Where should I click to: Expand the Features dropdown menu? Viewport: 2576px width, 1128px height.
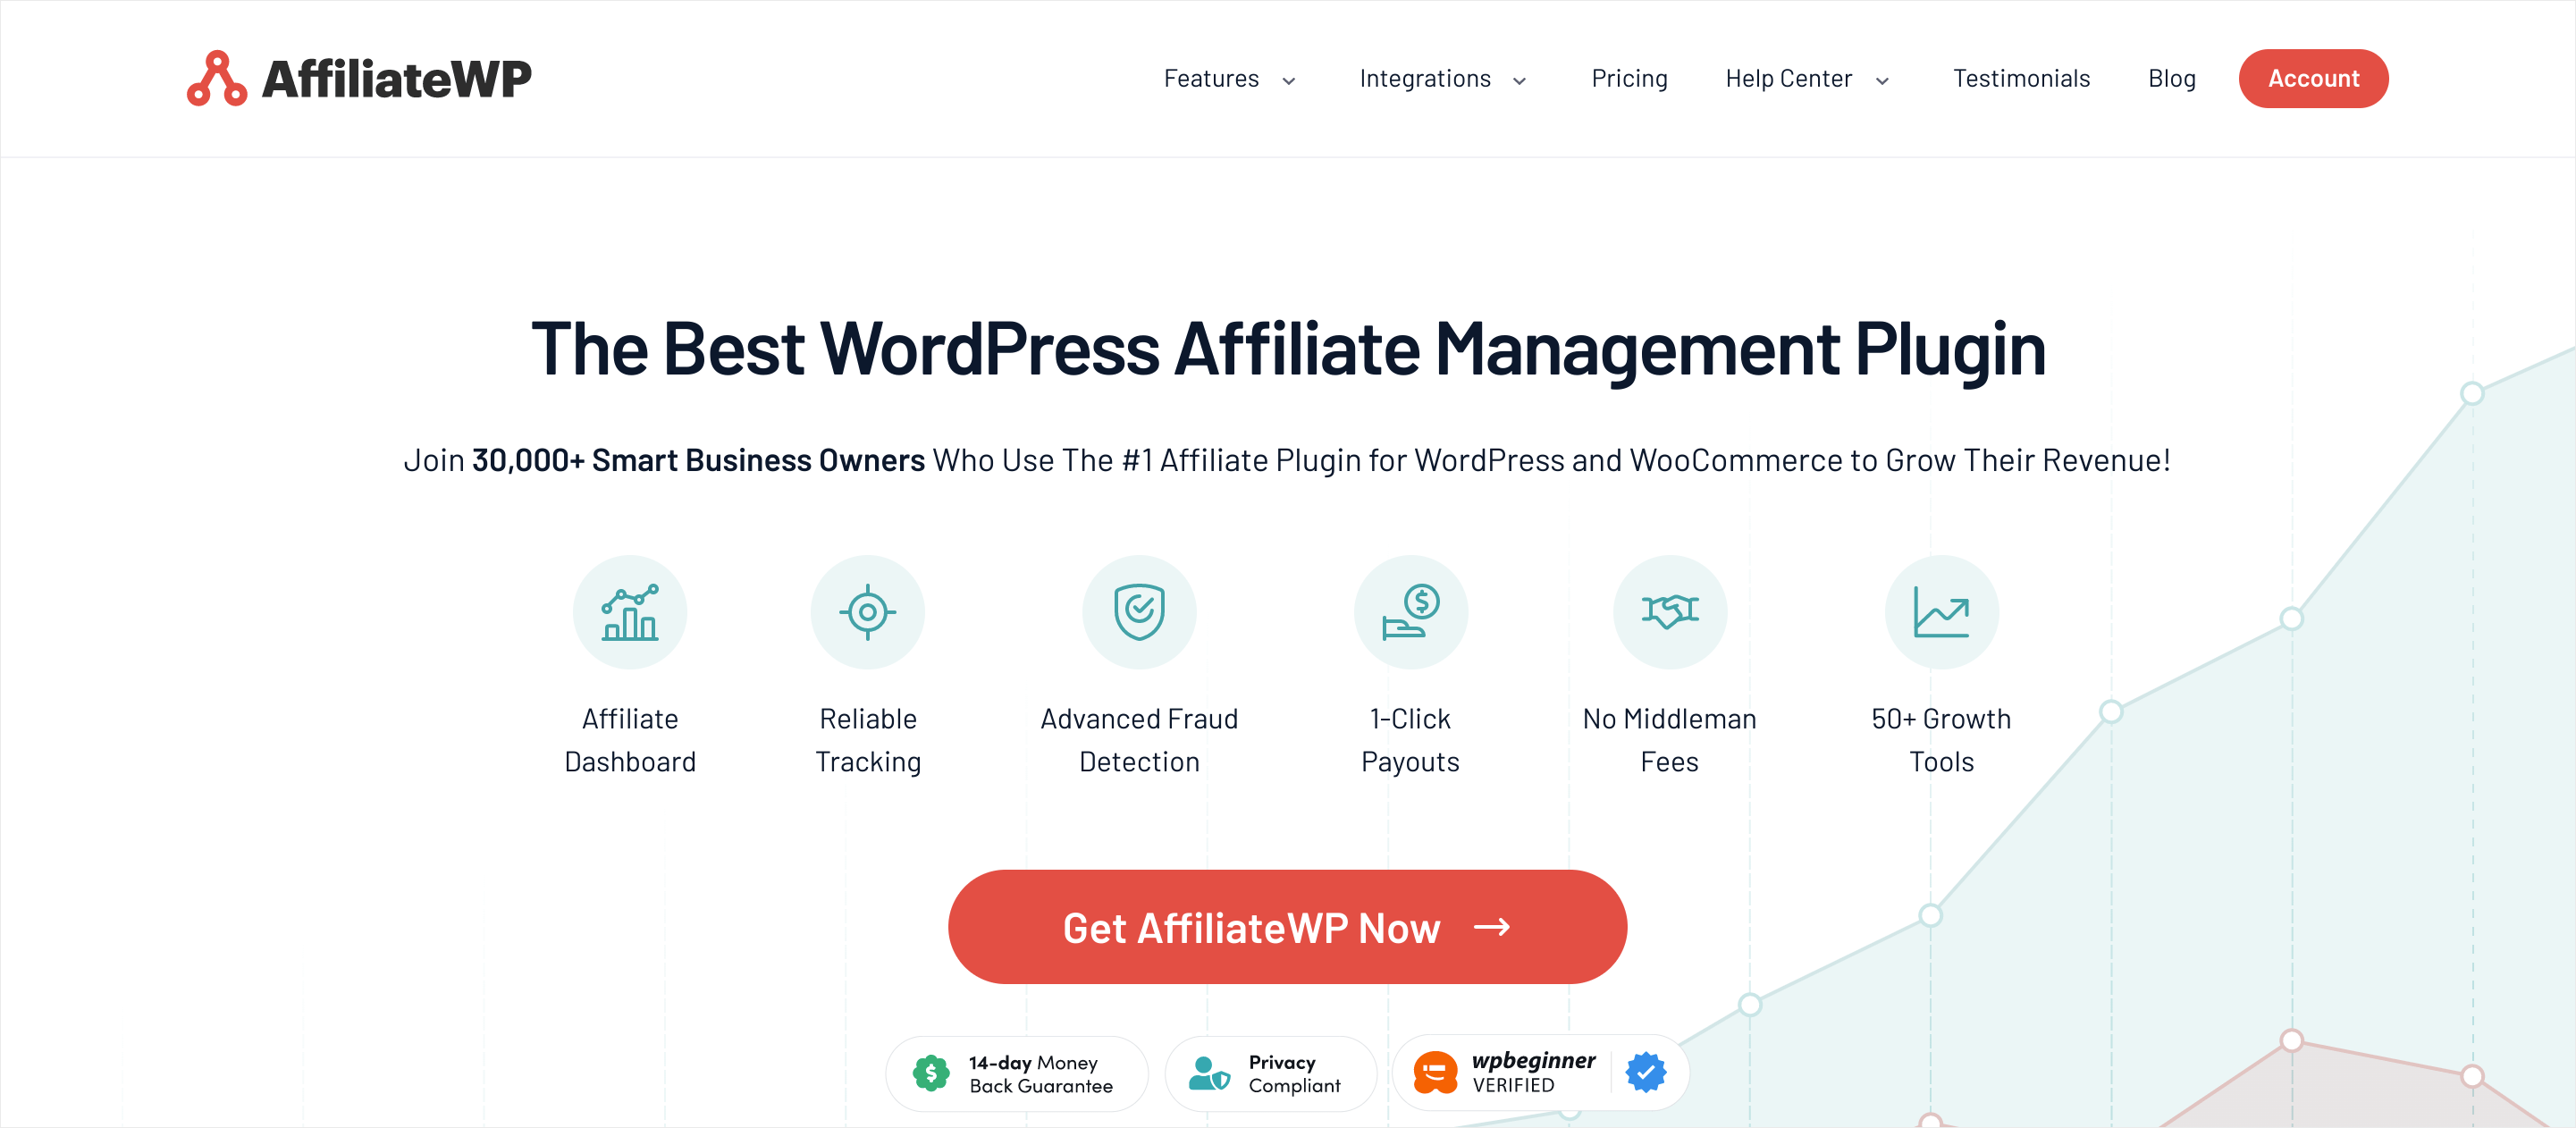pyautogui.click(x=1227, y=76)
